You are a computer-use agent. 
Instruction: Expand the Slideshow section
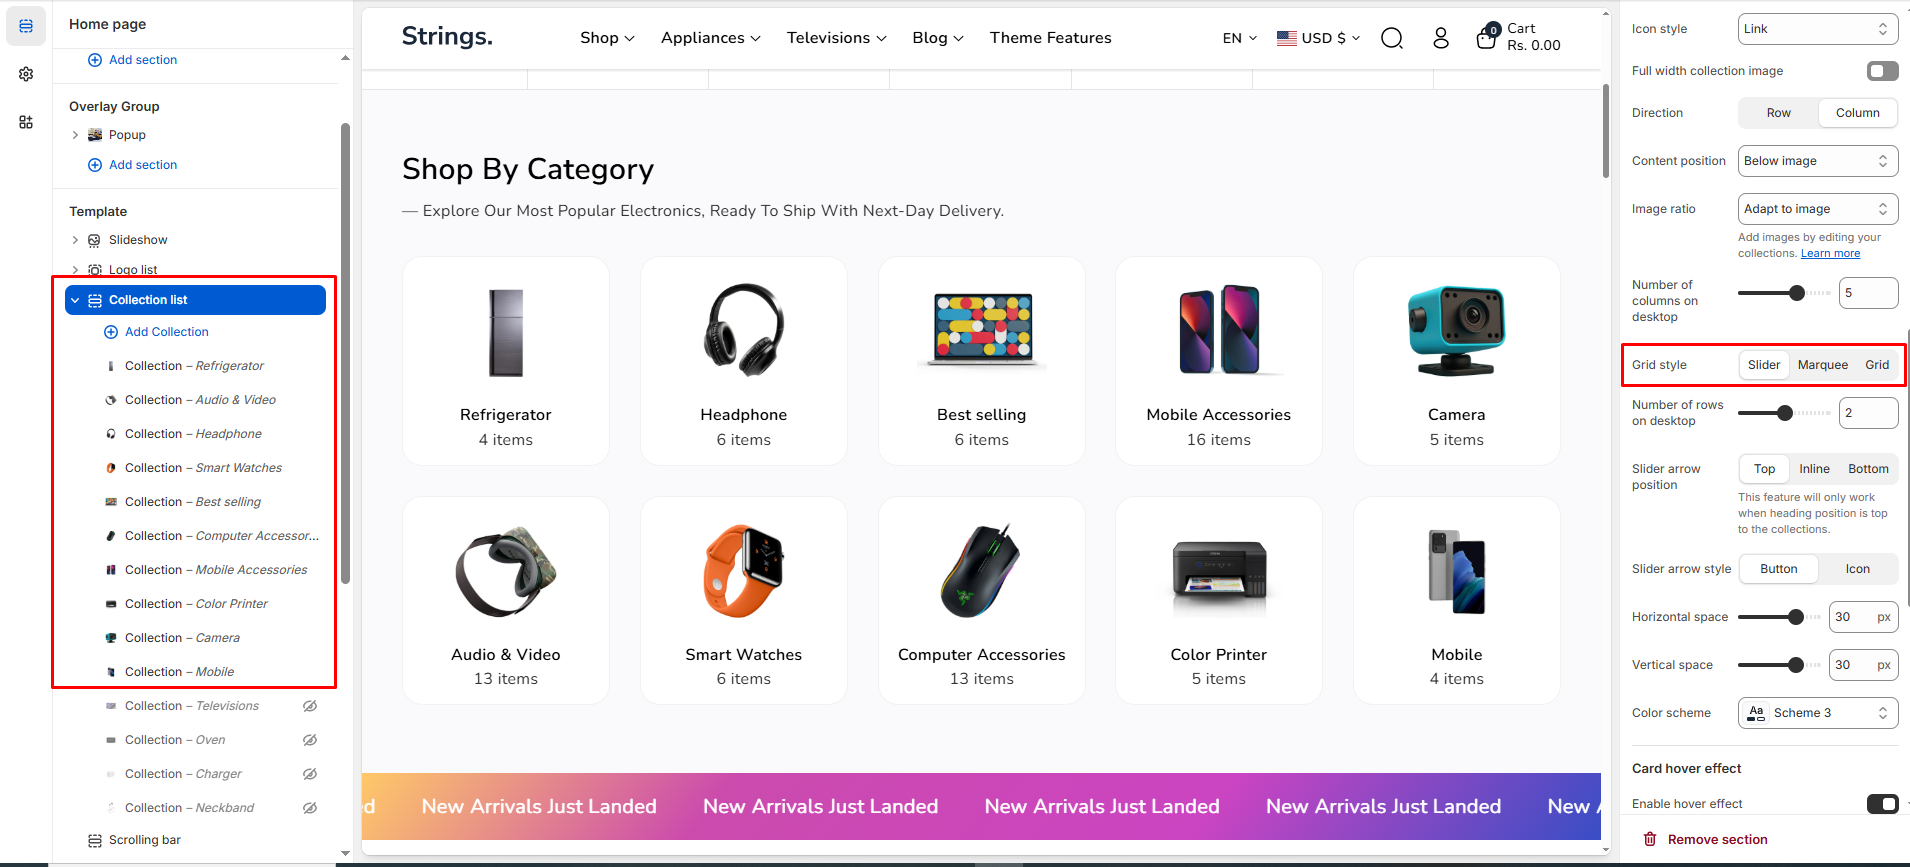(x=75, y=240)
